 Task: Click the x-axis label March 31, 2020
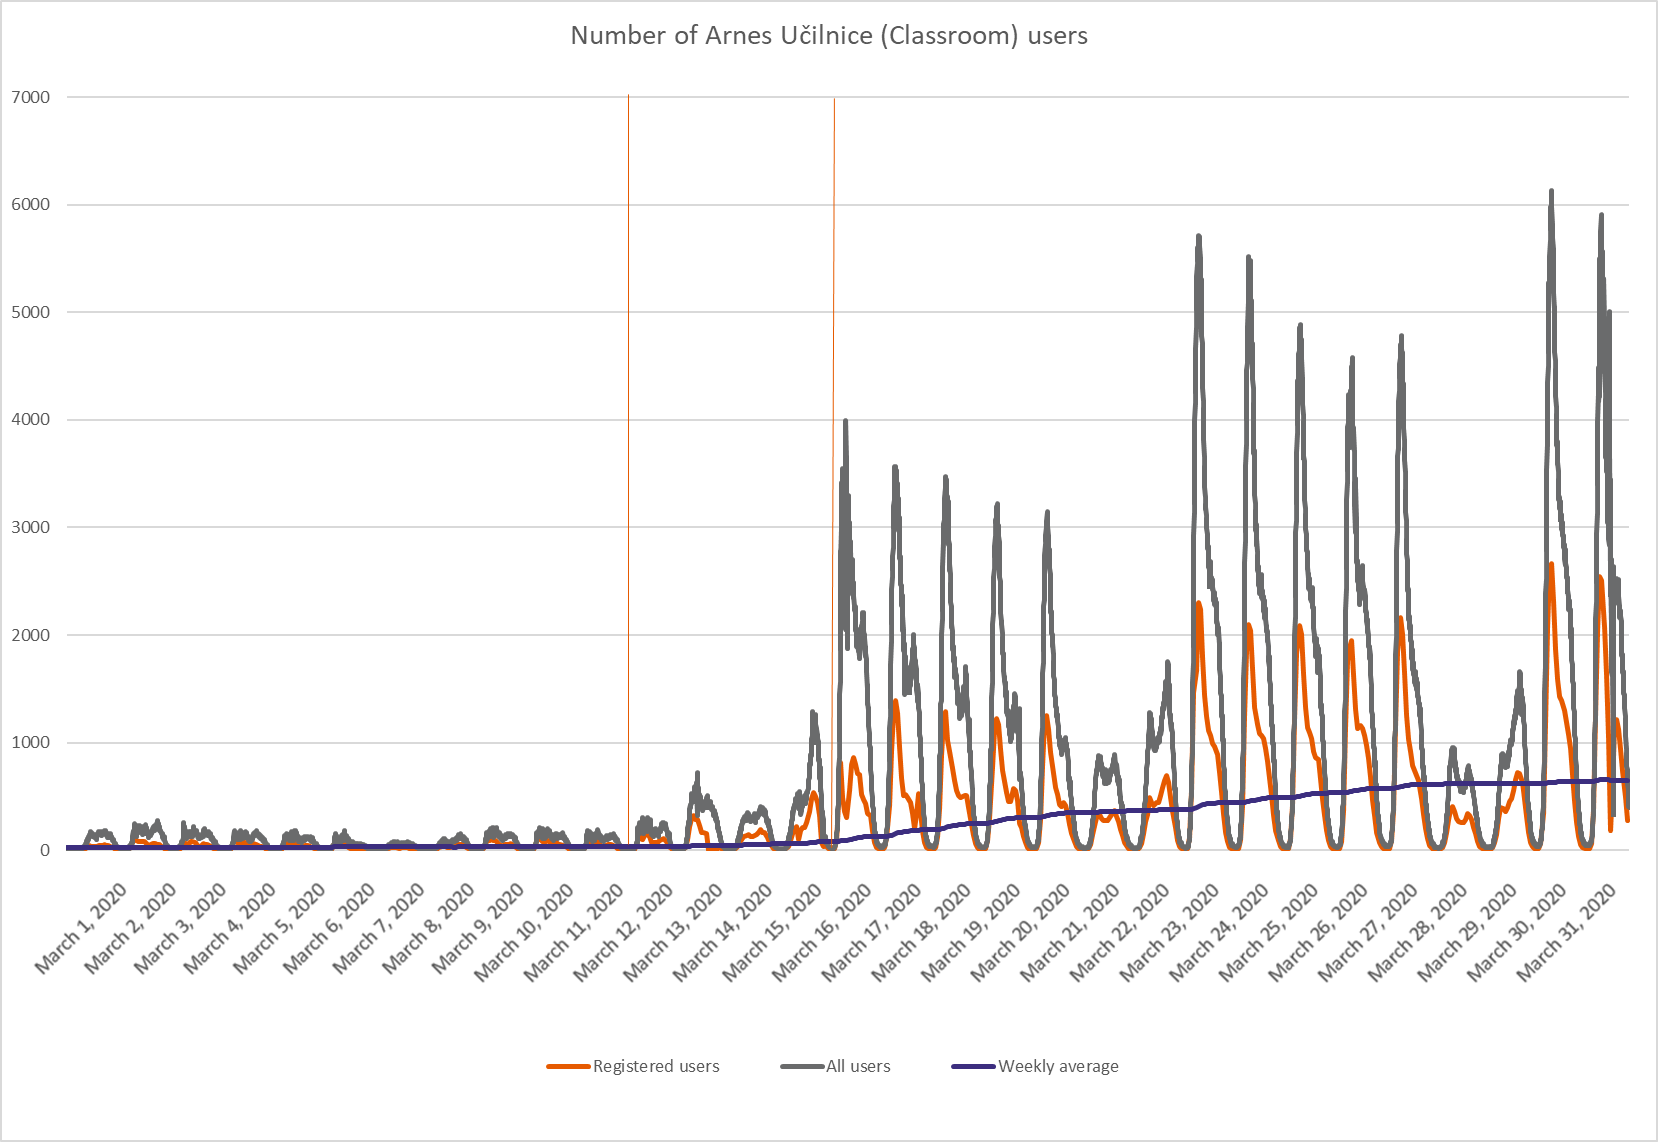coord(1568,932)
